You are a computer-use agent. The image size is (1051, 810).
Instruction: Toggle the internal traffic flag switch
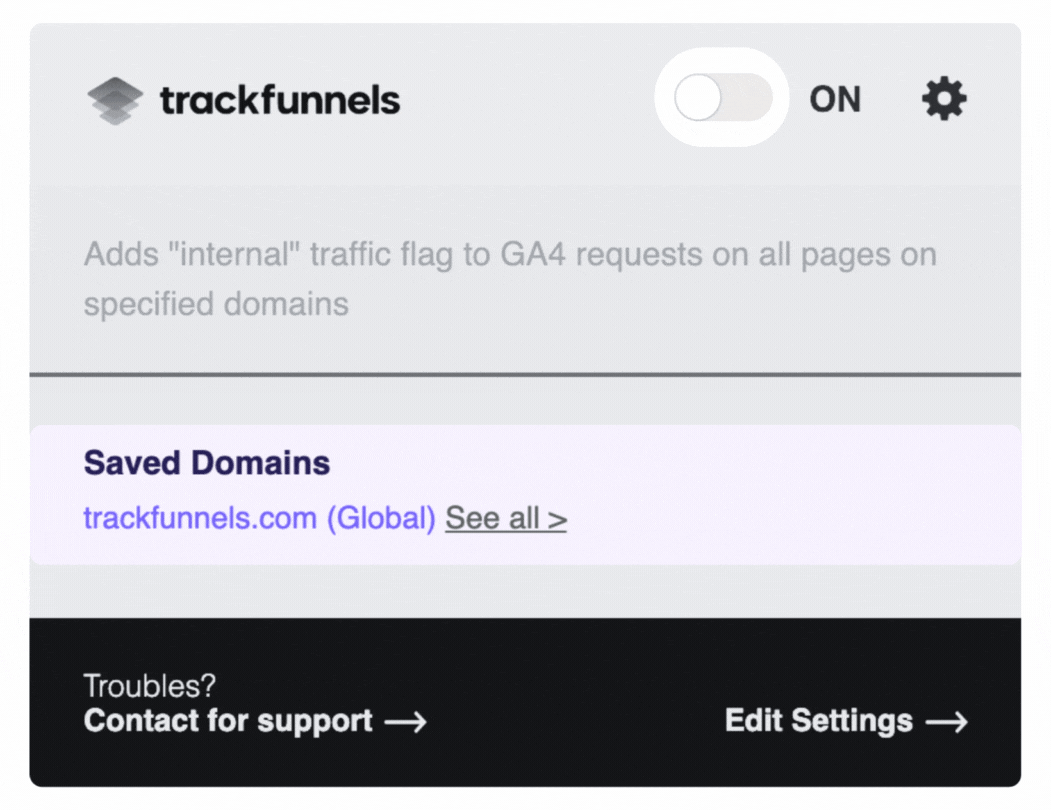point(722,99)
